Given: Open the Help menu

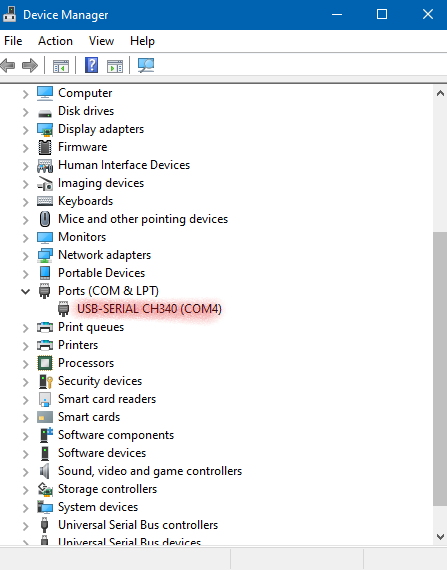Looking at the screenshot, I should (x=142, y=41).
